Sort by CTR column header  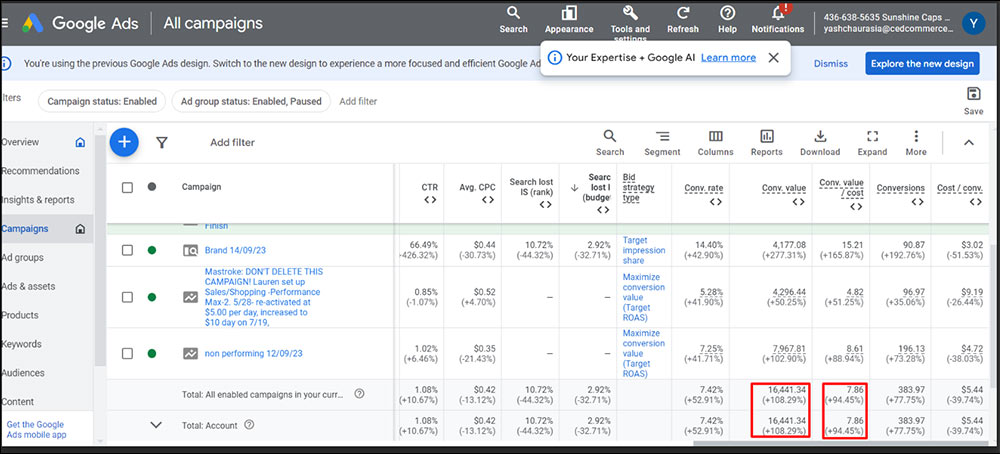[x=429, y=187]
